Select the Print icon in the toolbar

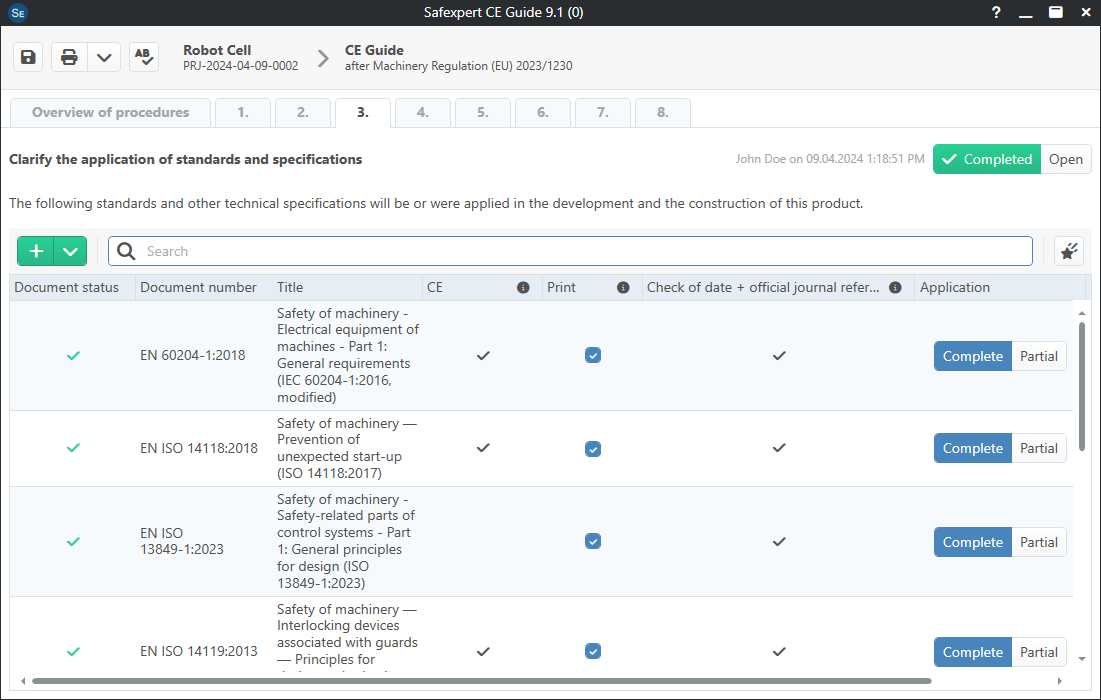(x=68, y=57)
